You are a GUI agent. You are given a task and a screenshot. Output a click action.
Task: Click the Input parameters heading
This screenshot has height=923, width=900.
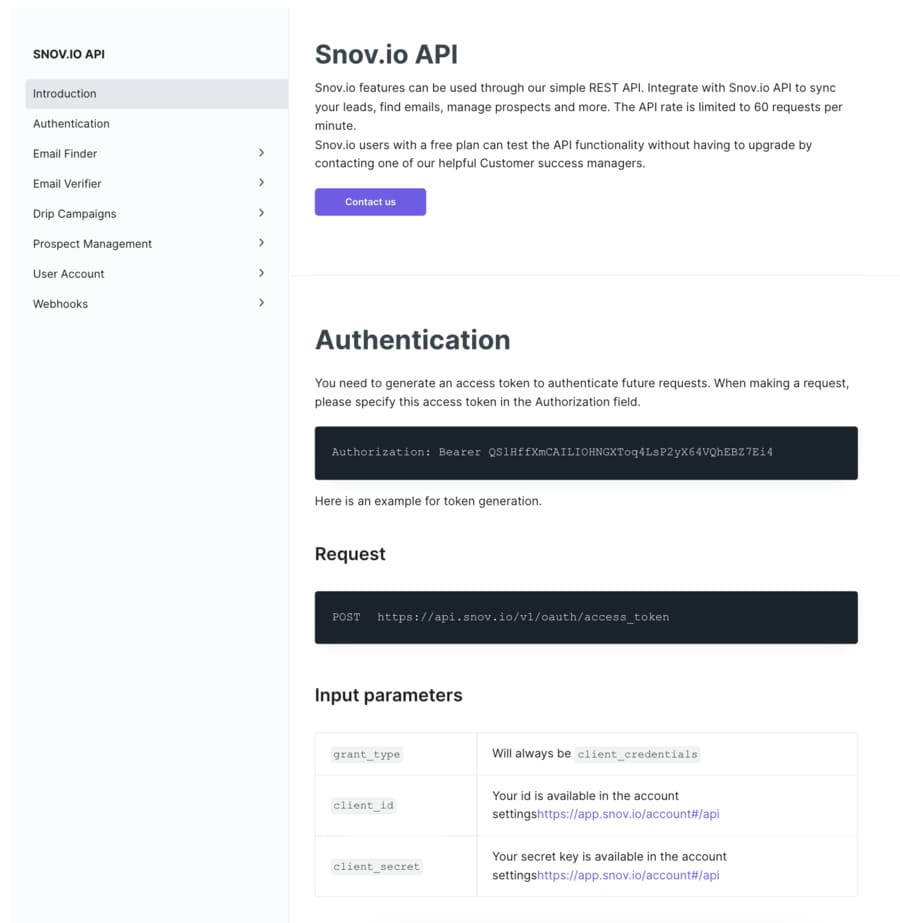pyautogui.click(x=388, y=695)
